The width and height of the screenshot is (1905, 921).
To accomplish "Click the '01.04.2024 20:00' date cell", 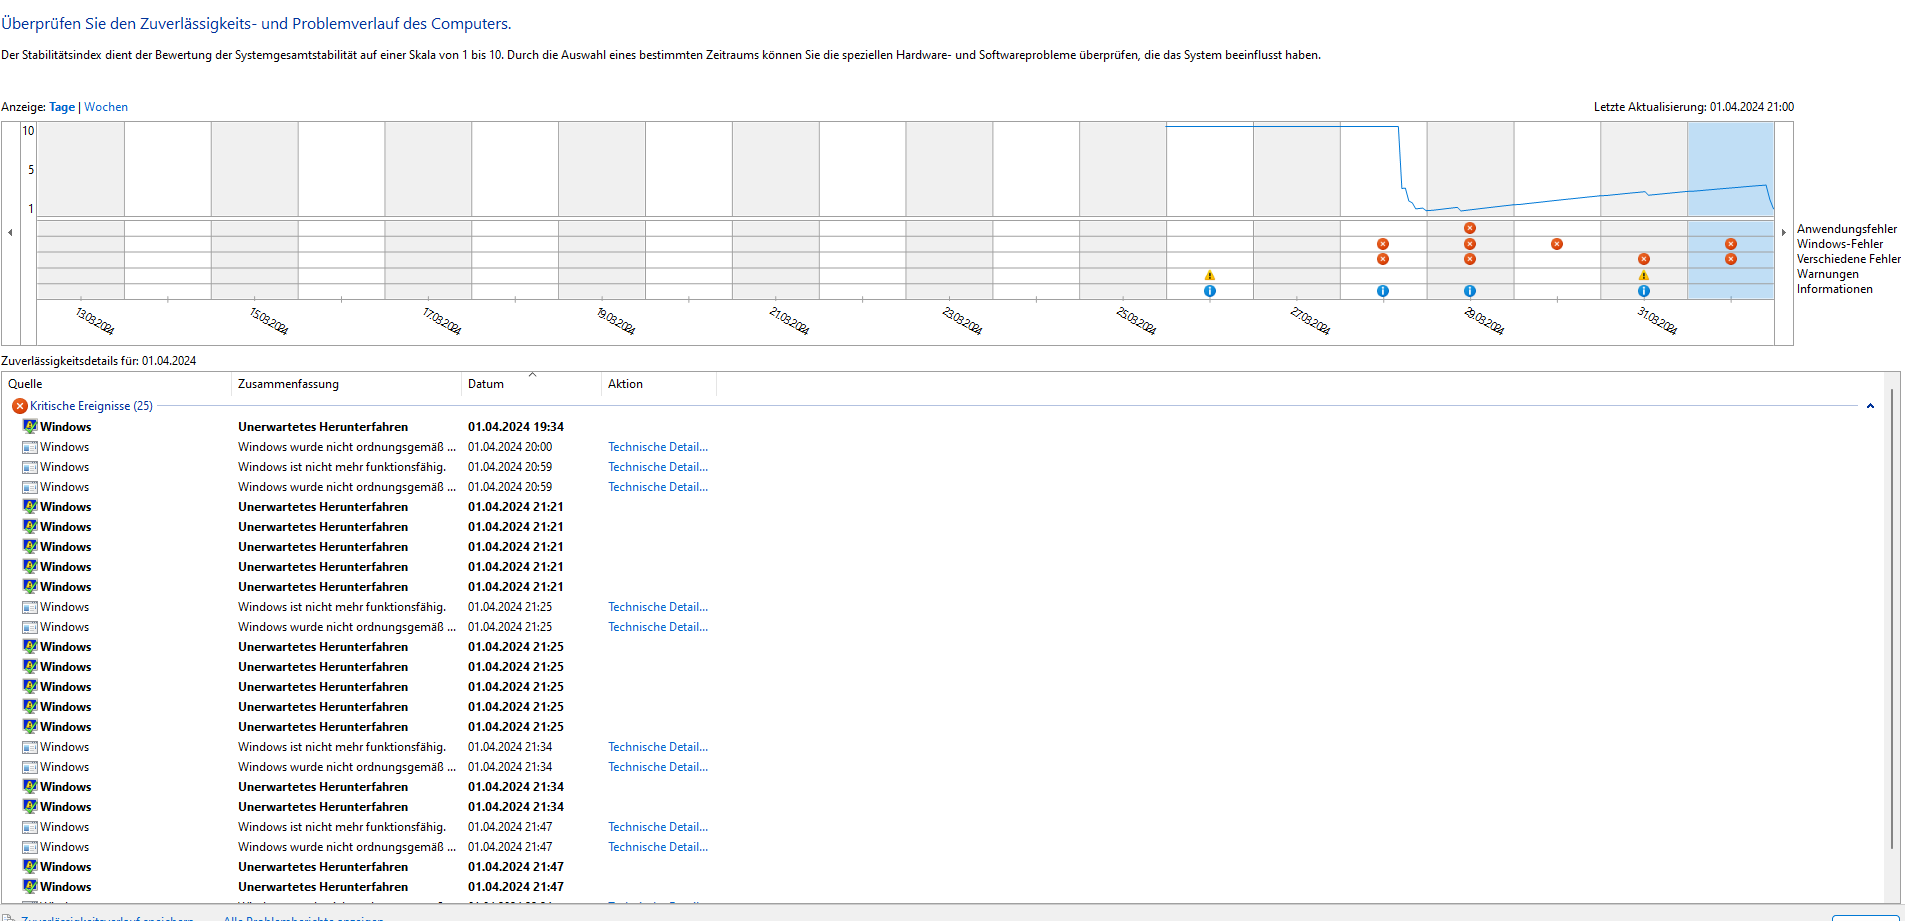I will [x=510, y=447].
